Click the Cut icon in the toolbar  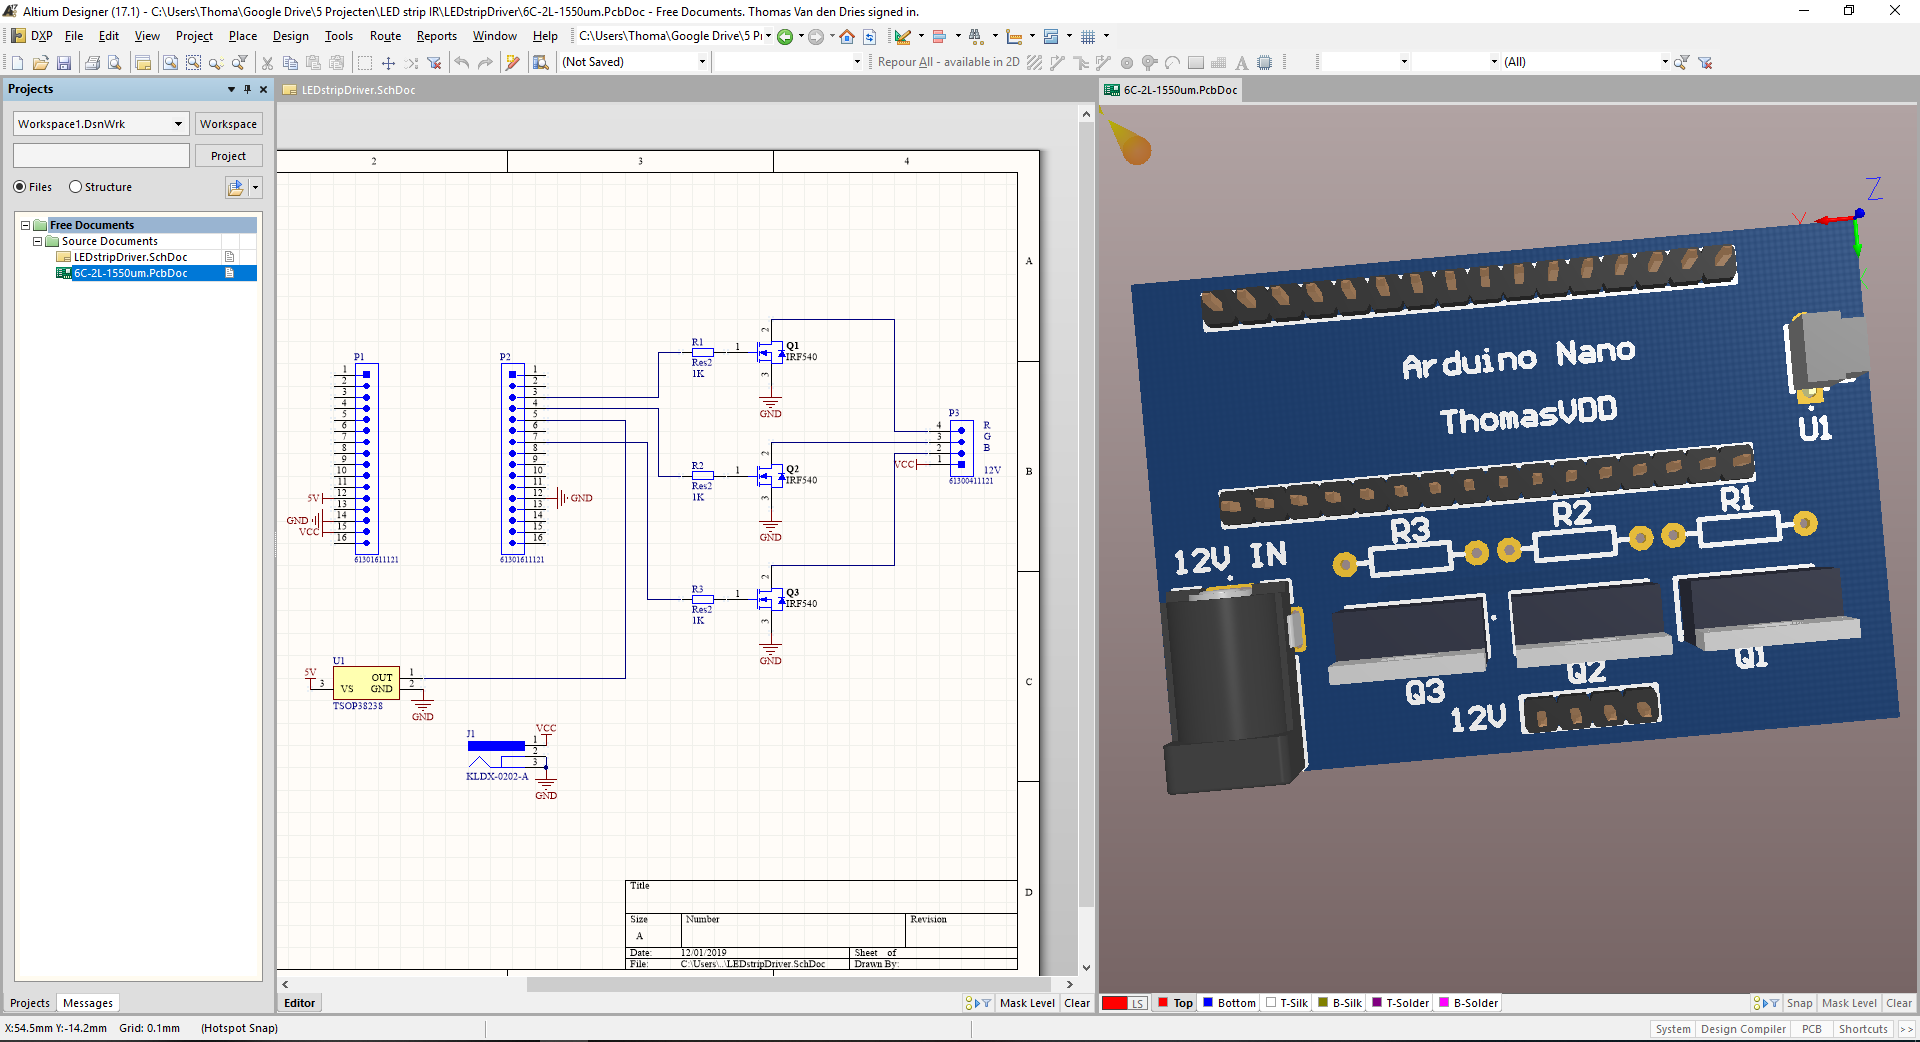coord(267,62)
